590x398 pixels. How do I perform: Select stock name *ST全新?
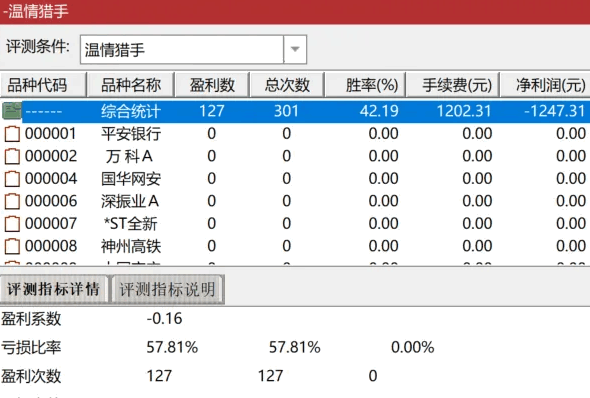point(131,224)
